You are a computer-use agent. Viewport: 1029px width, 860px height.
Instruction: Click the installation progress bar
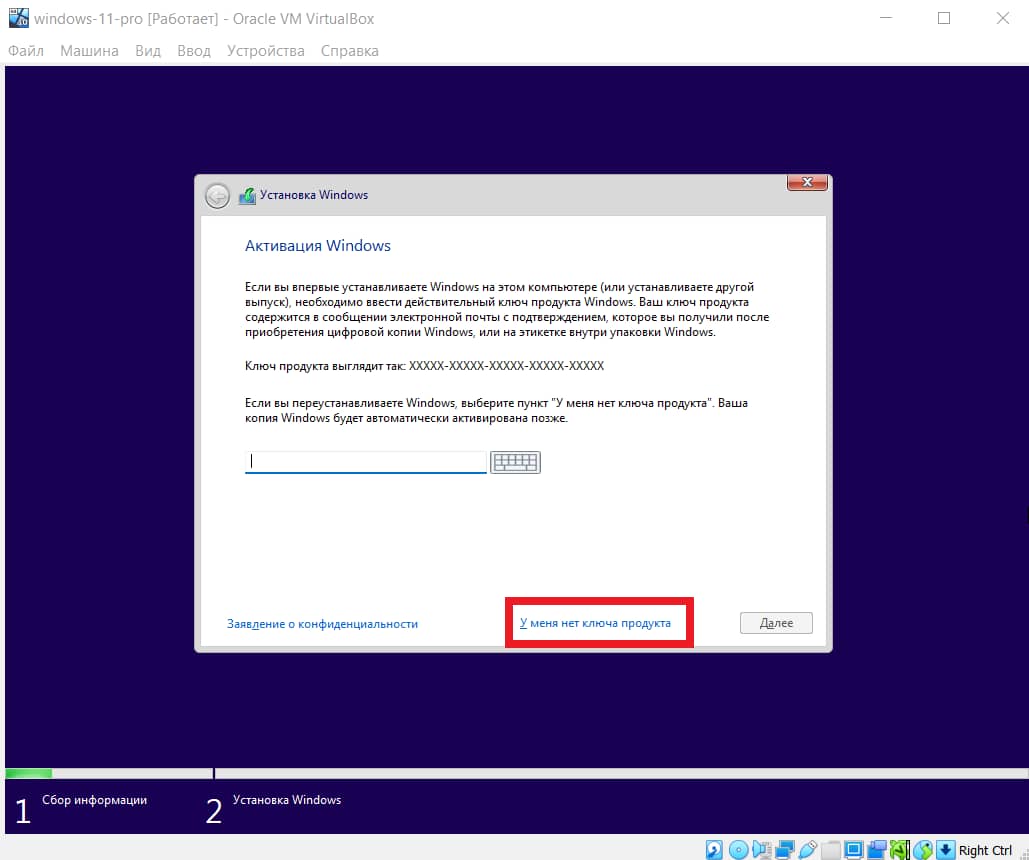[516, 773]
